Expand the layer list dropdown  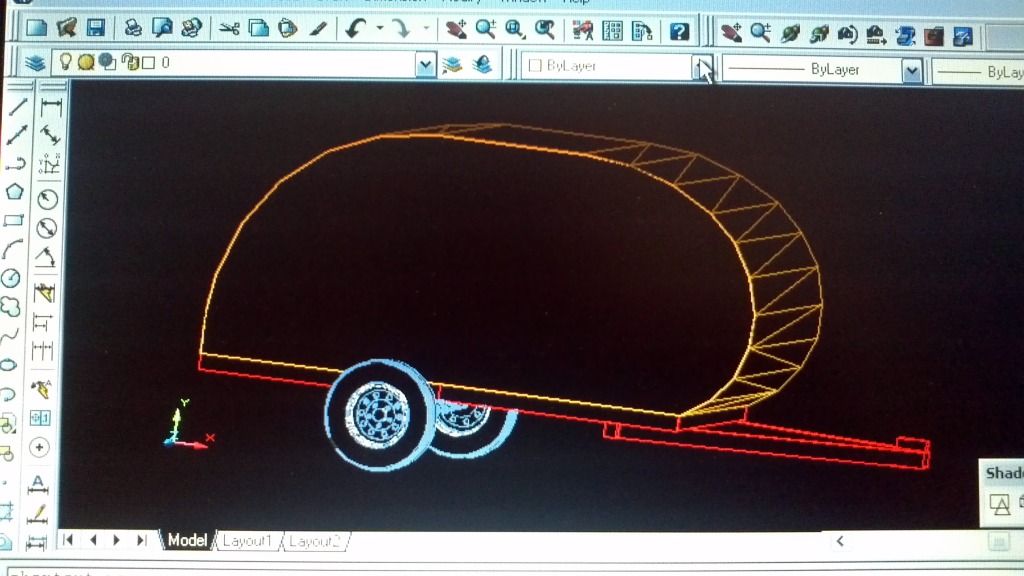(x=425, y=65)
